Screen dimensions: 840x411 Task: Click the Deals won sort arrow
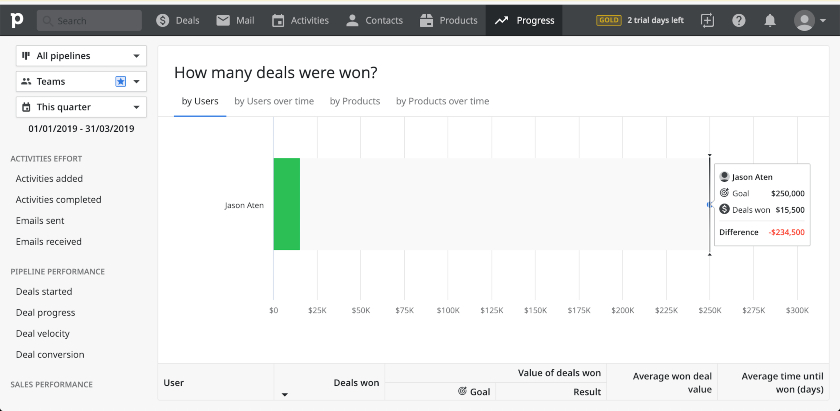pyautogui.click(x=285, y=395)
